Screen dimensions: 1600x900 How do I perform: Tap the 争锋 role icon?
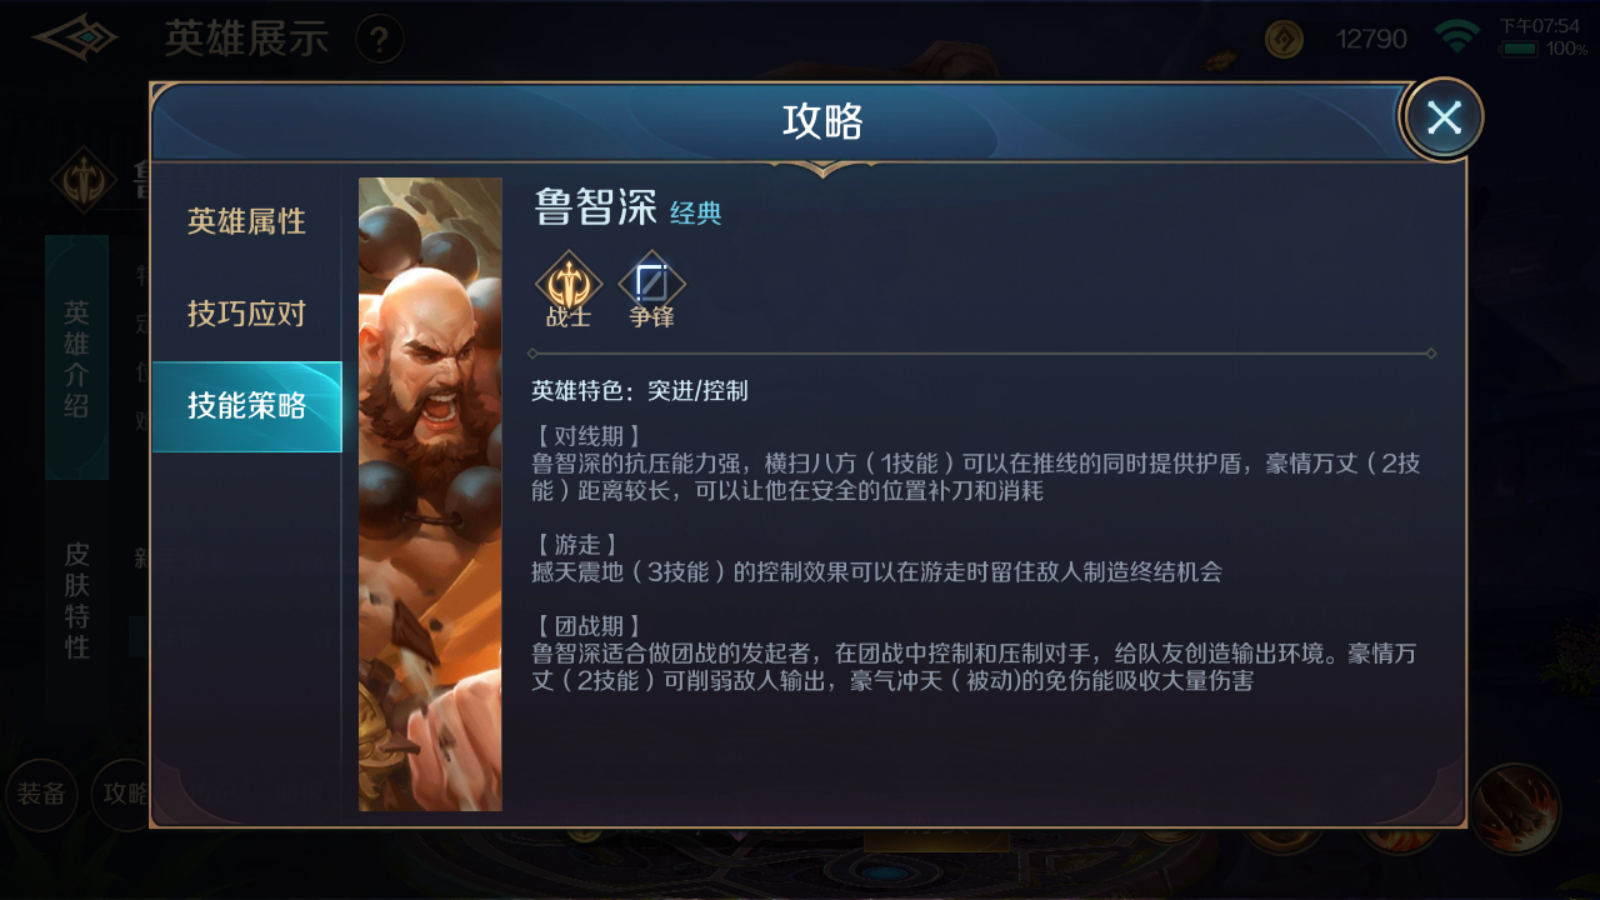(651, 289)
